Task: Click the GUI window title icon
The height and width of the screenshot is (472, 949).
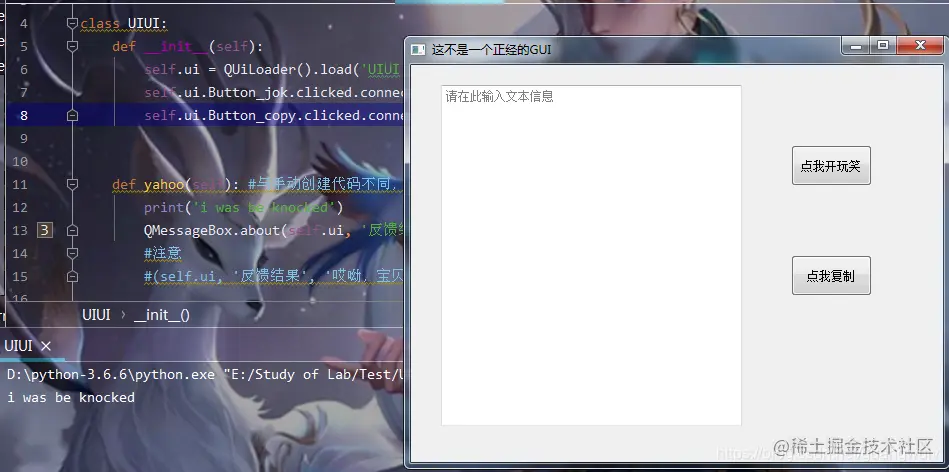Action: coord(418,50)
